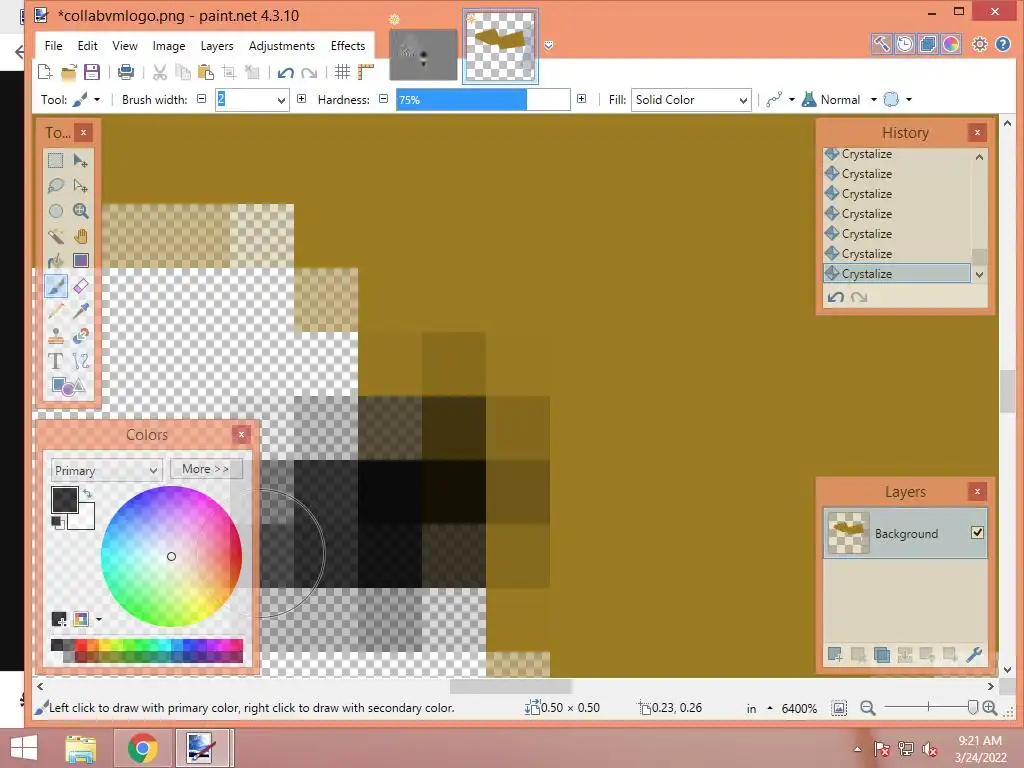Increase brush width with plus button
Image resolution: width=1024 pixels, height=768 pixels.
[x=301, y=99]
